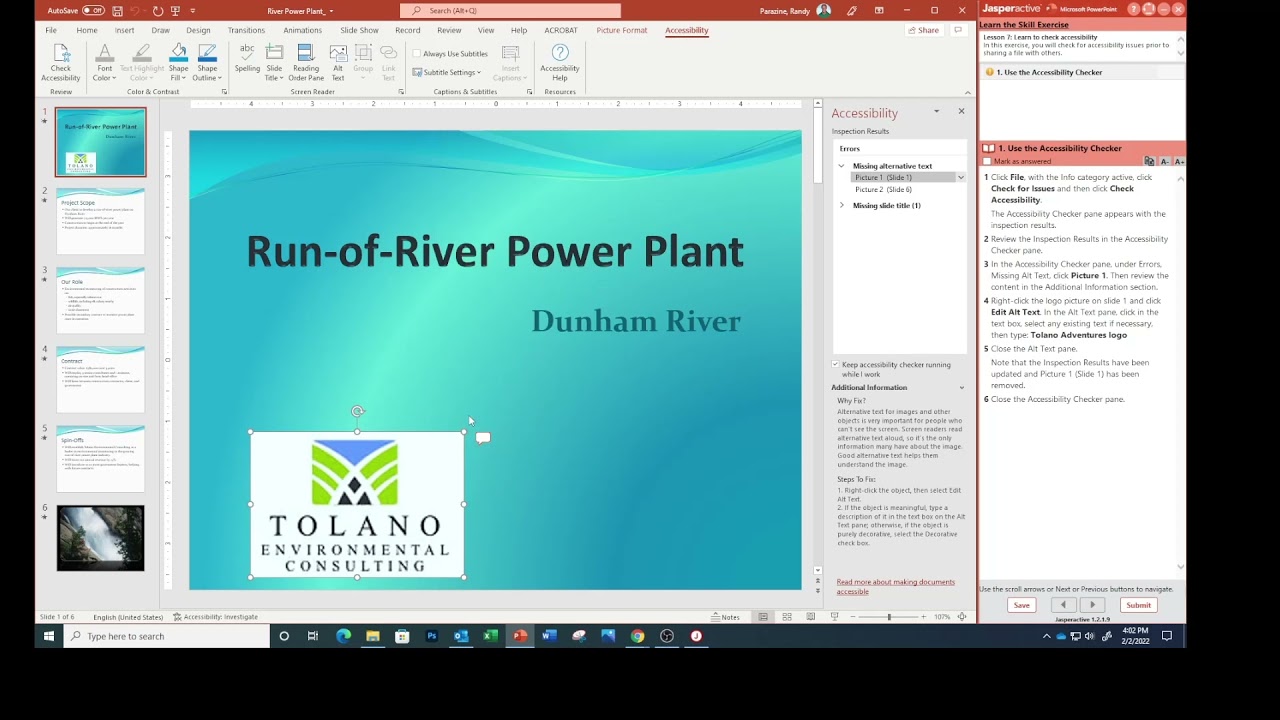Screen dimensions: 1280x720
Task: Switch to the Insert tab
Action: (x=124, y=30)
